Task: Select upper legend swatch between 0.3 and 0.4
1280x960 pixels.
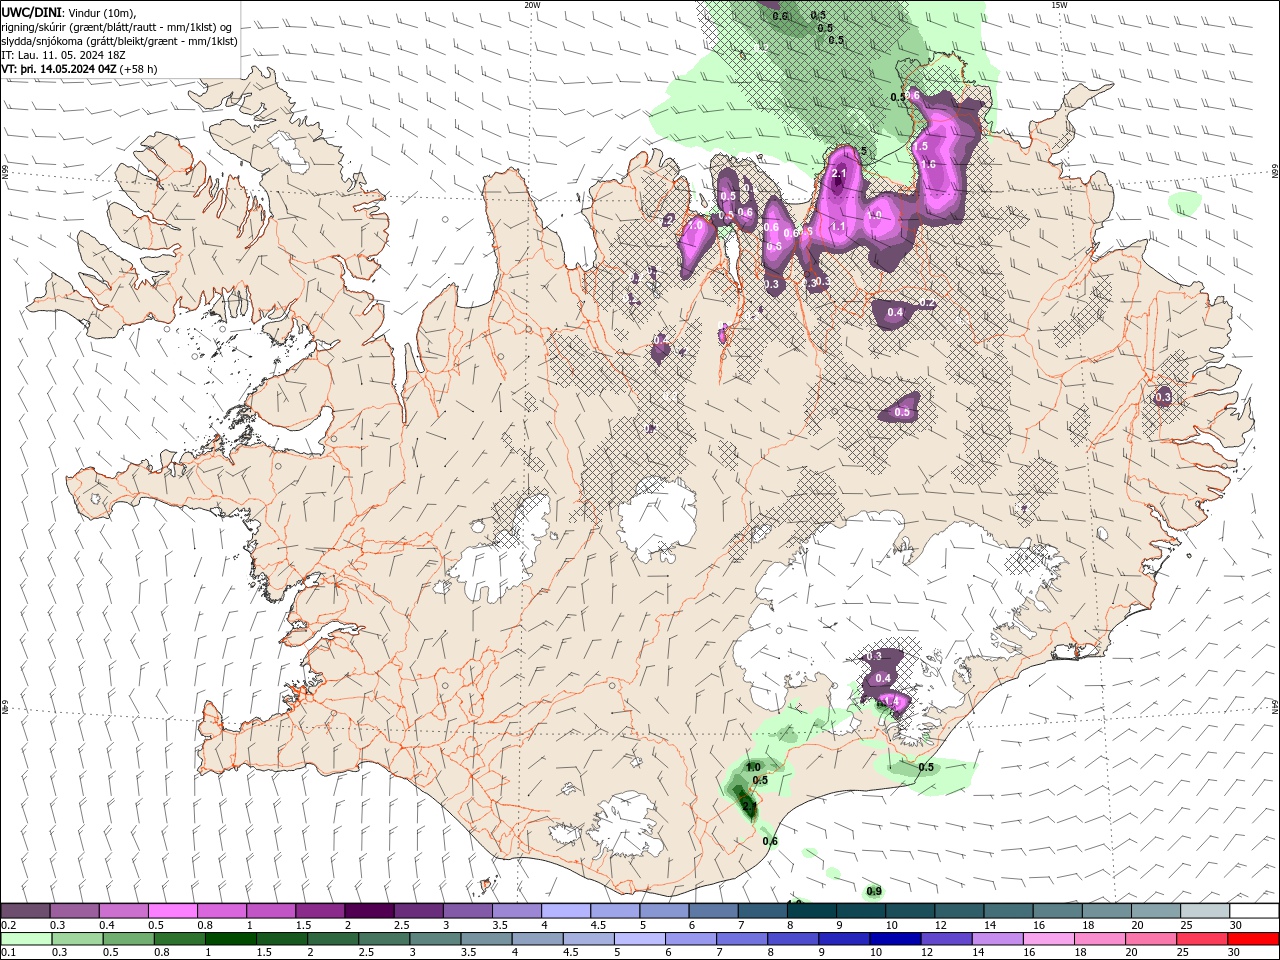Action: pos(75,910)
